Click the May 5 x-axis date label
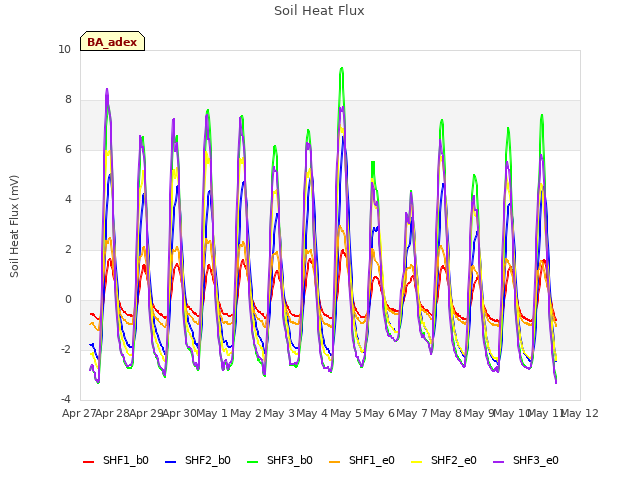Image resolution: width=640 pixels, height=480 pixels. coord(346,413)
